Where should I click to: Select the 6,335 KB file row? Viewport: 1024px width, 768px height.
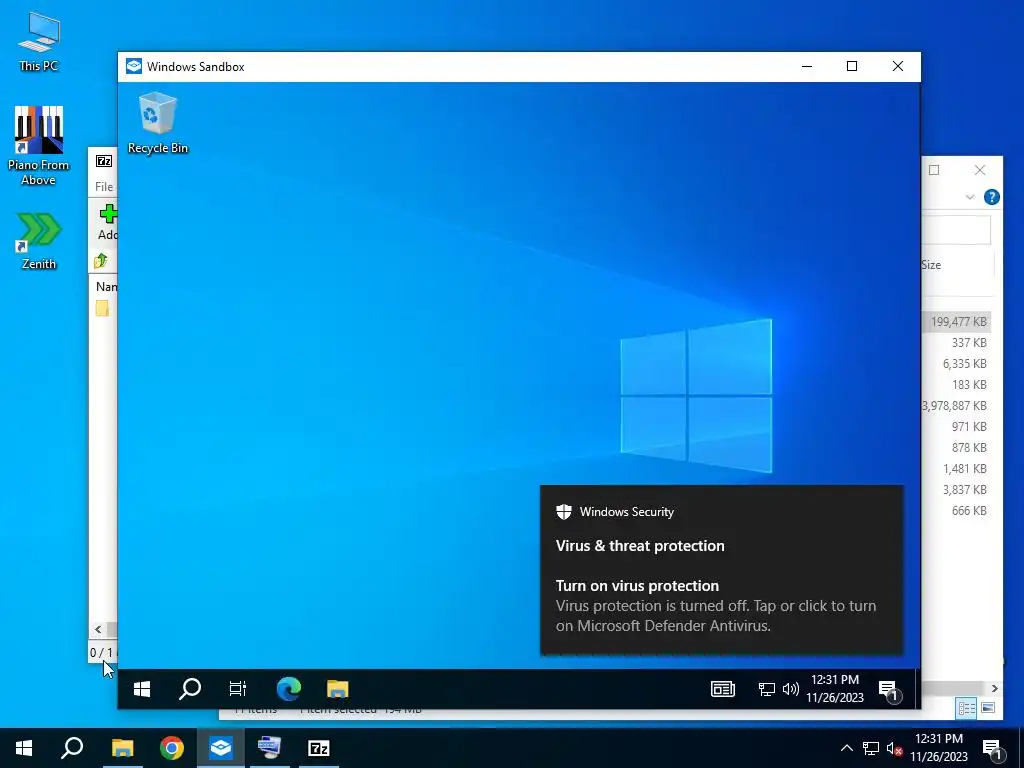(x=955, y=364)
